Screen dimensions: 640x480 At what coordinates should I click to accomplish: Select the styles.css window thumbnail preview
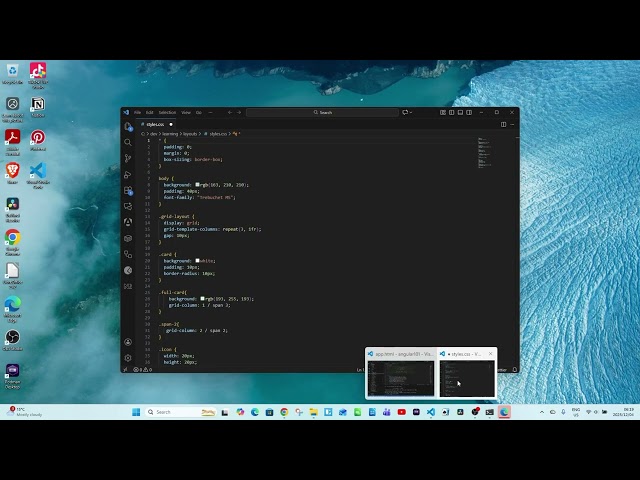tap(467, 378)
